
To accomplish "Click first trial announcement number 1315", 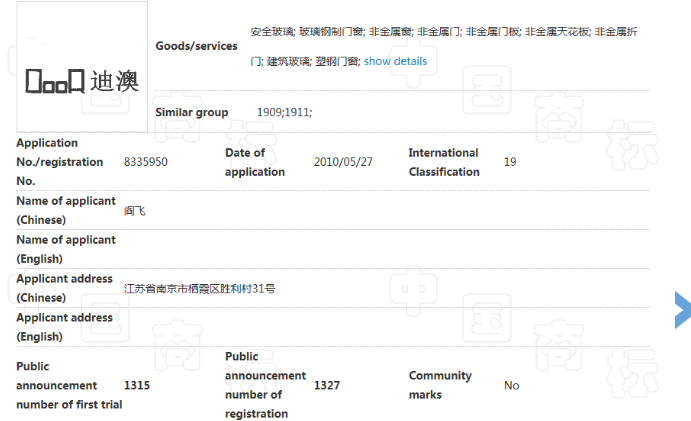I will coord(137,385).
